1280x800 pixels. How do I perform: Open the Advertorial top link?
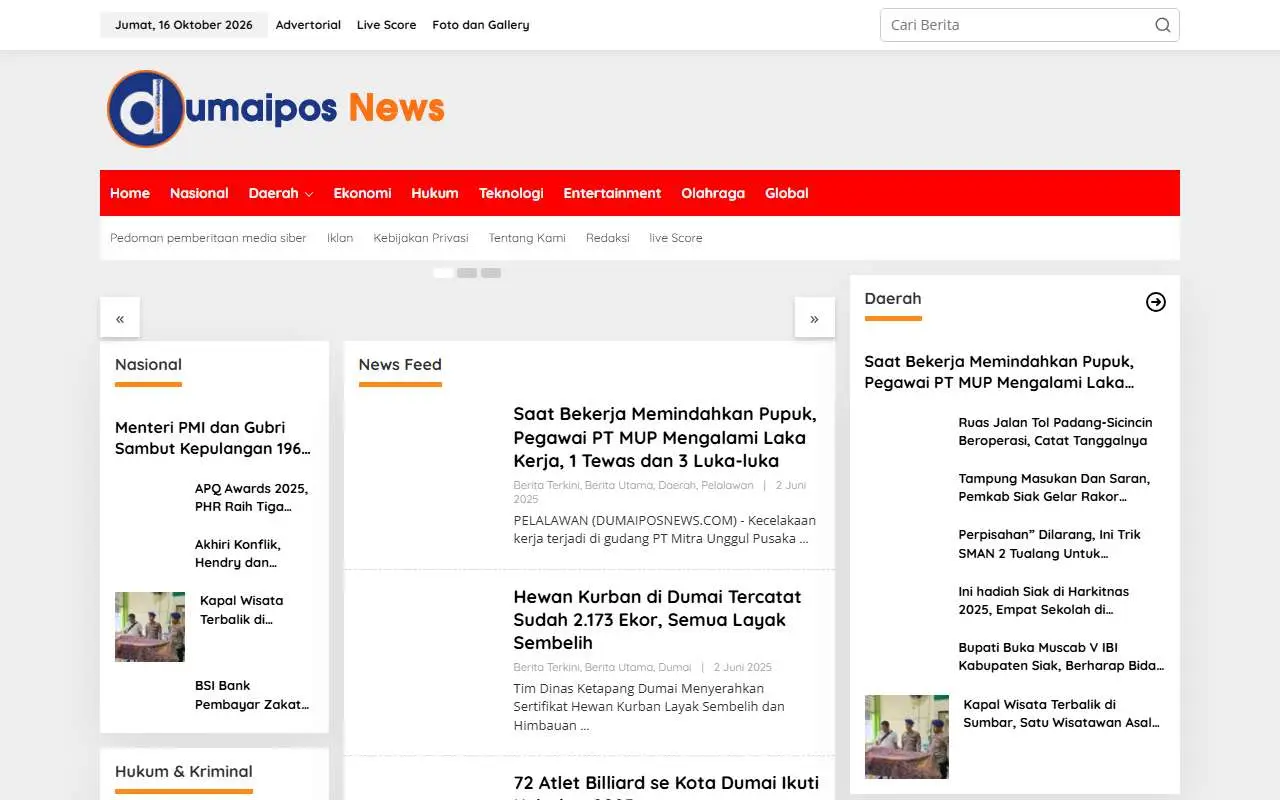(x=308, y=25)
